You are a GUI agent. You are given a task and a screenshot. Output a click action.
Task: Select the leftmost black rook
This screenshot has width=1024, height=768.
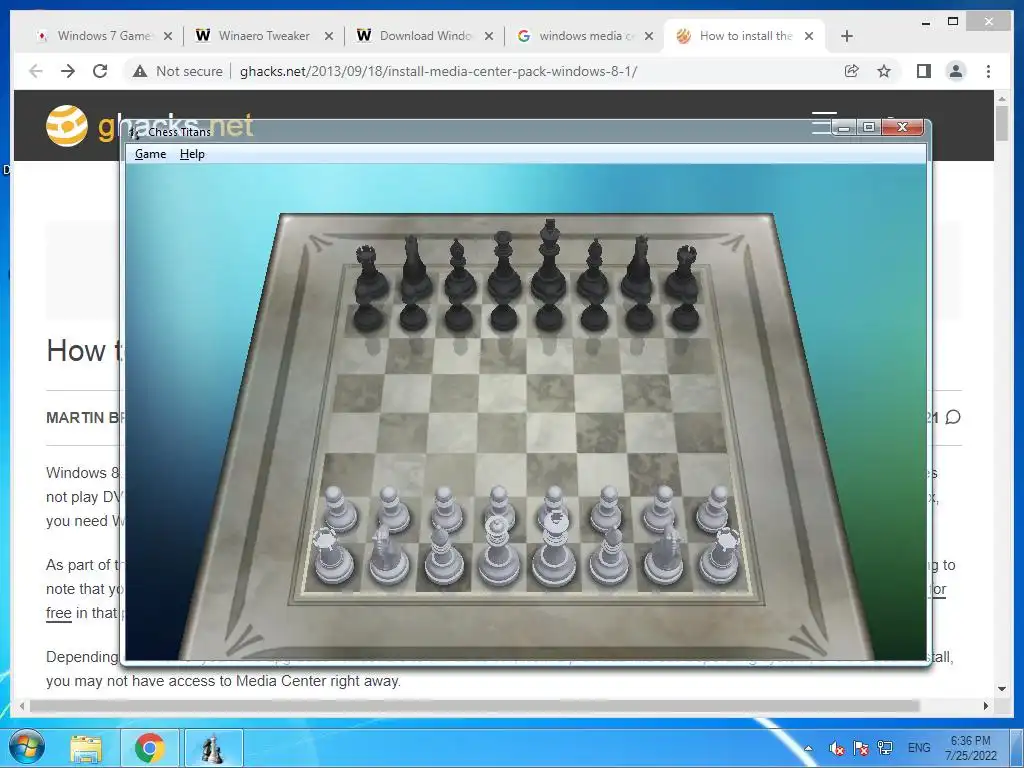371,273
